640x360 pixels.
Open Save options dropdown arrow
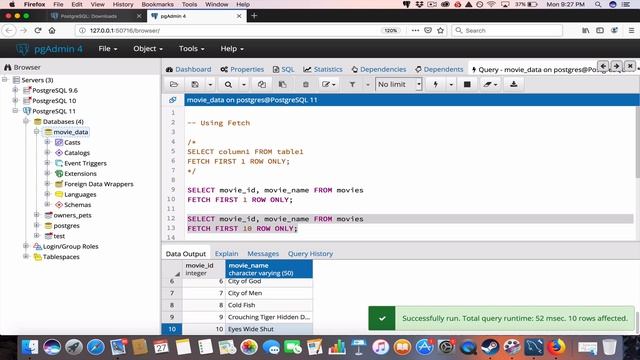[x=210, y=84]
